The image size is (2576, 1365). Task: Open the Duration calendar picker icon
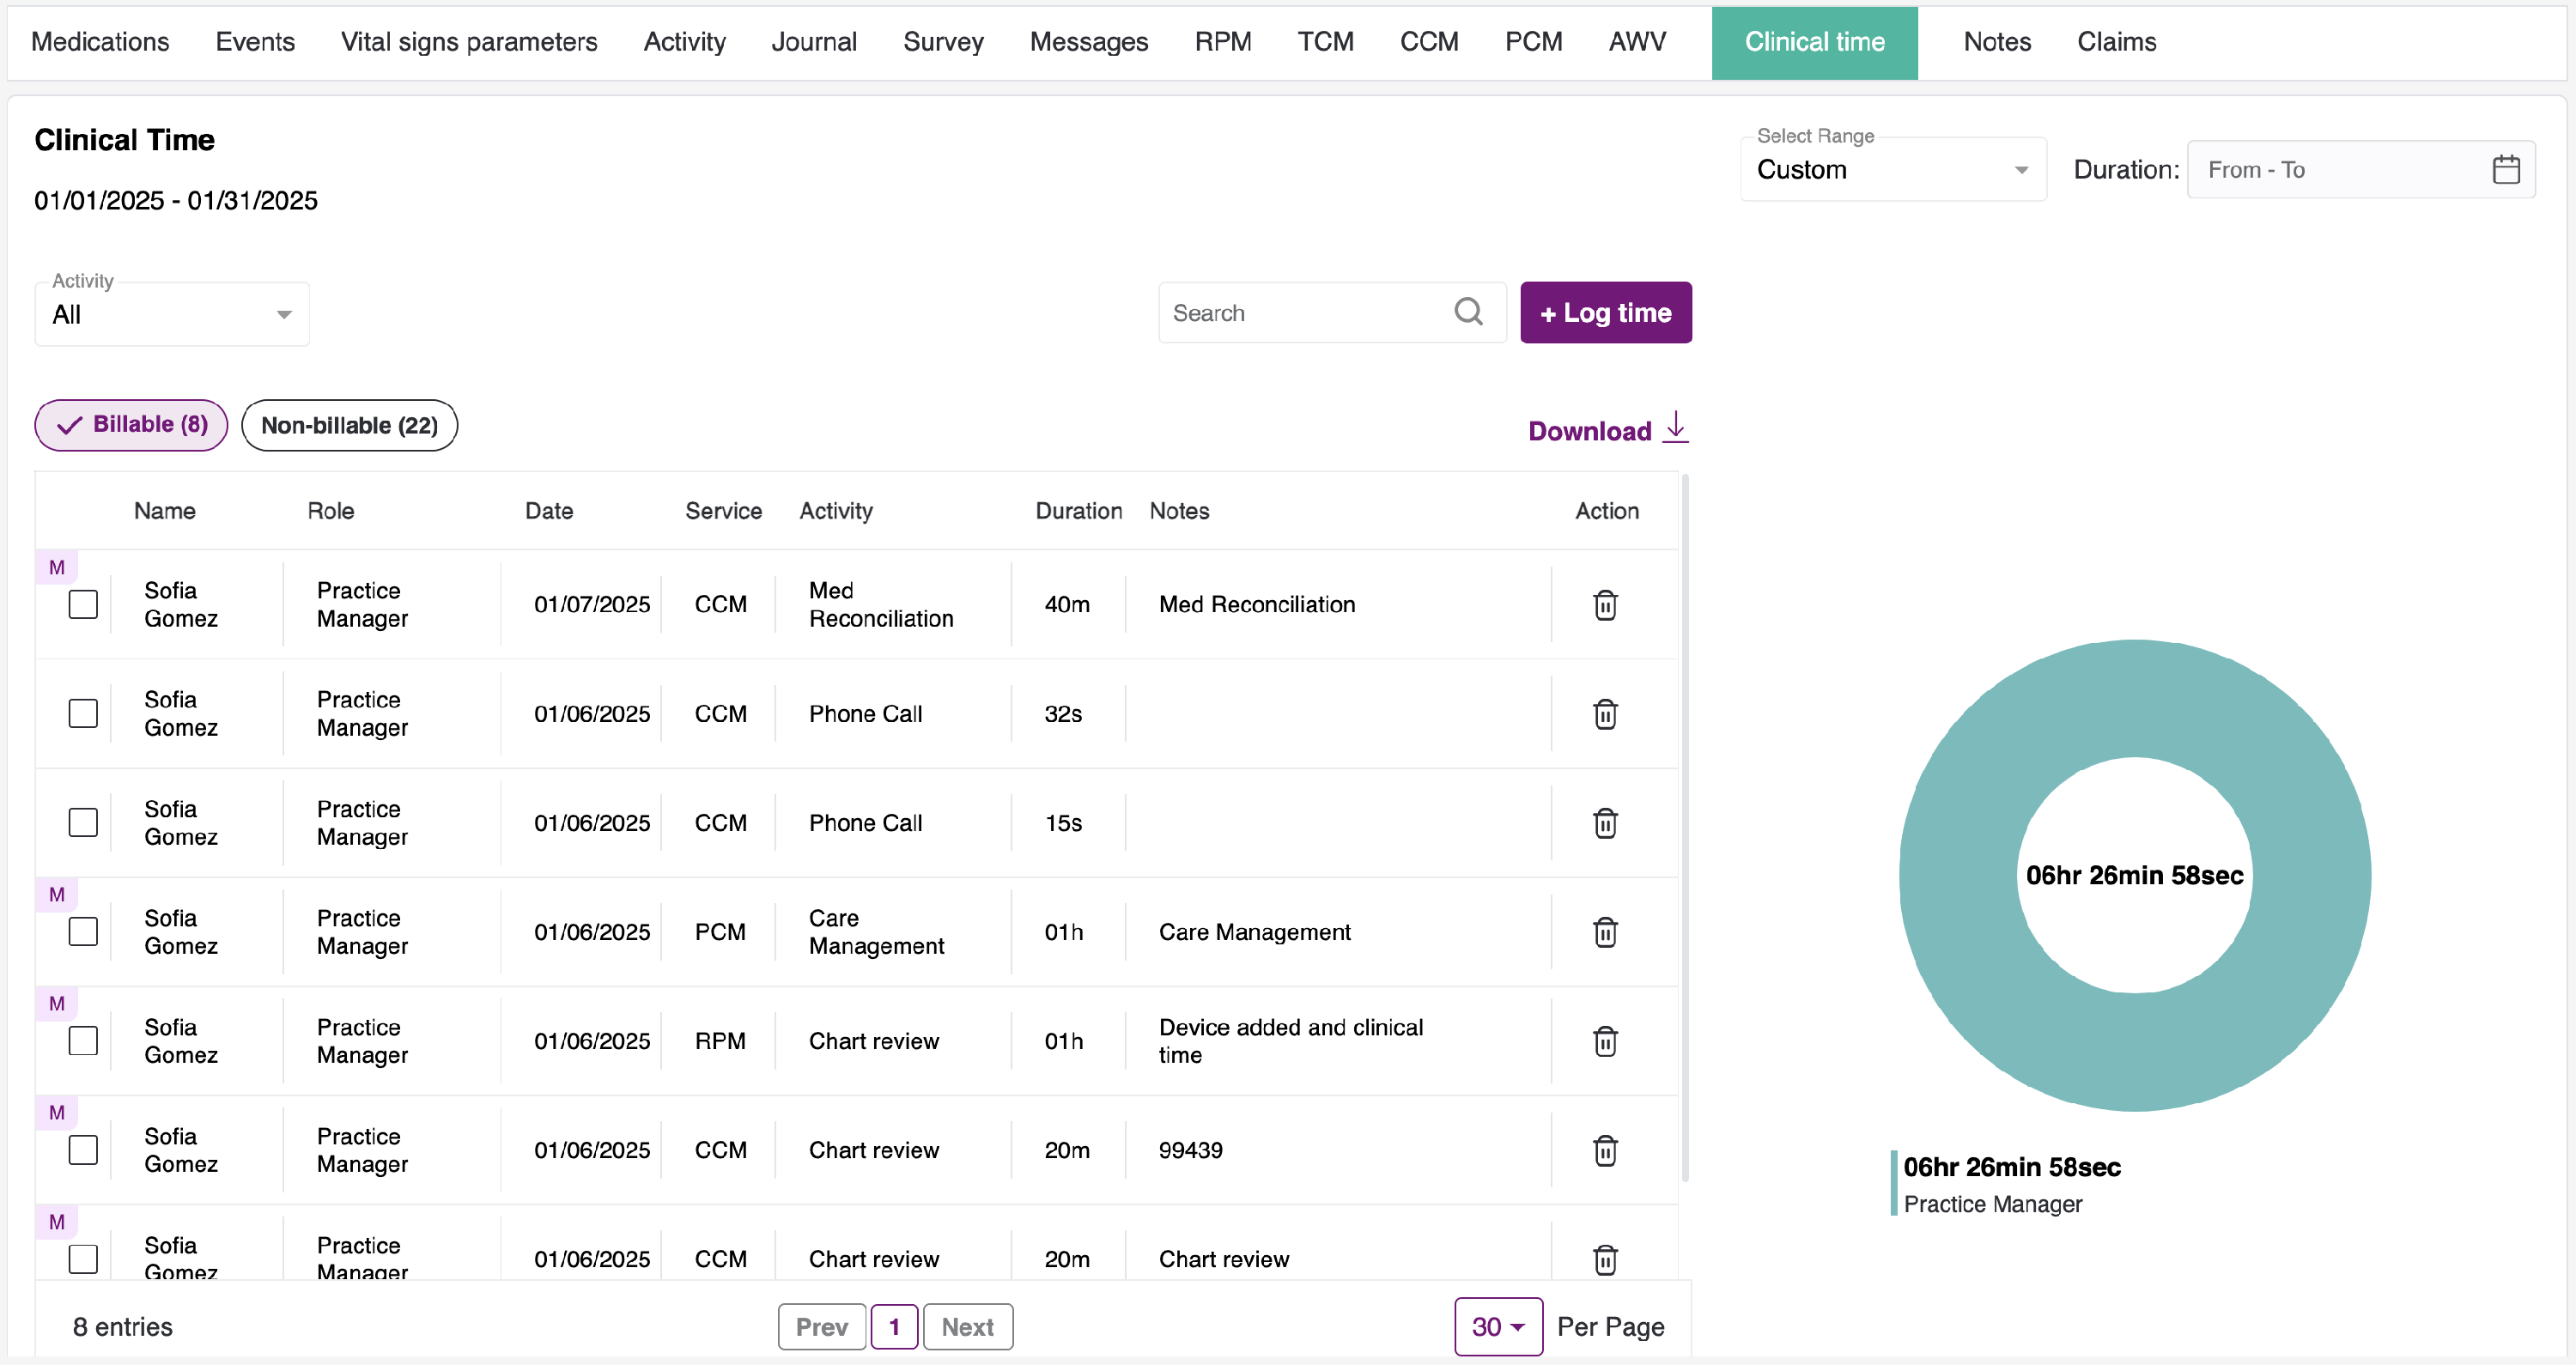(x=2505, y=170)
